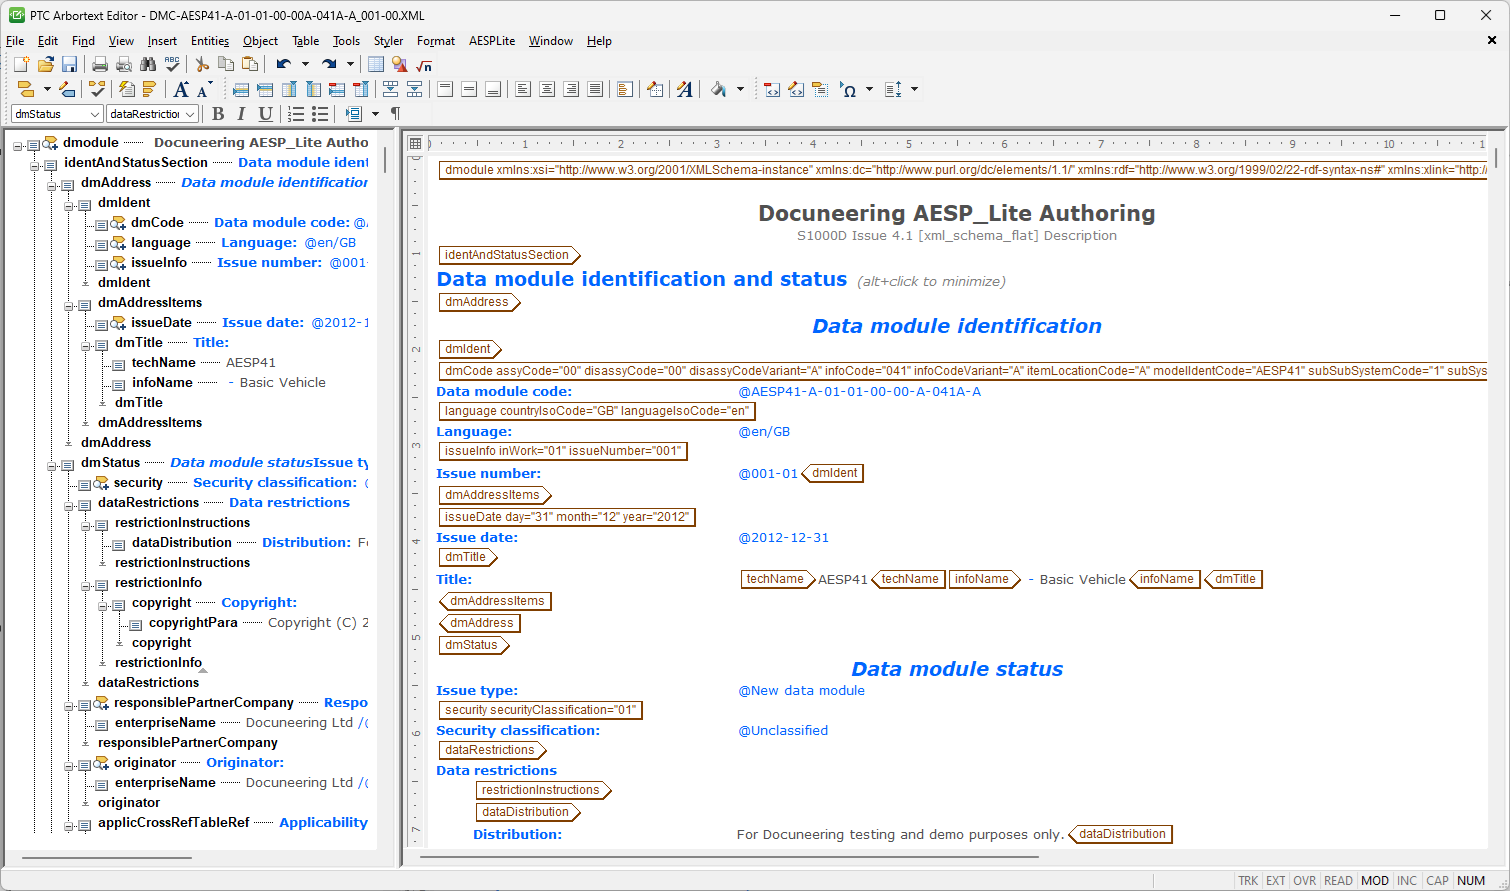Open the Table menu
The width and height of the screenshot is (1510, 891).
305,41
